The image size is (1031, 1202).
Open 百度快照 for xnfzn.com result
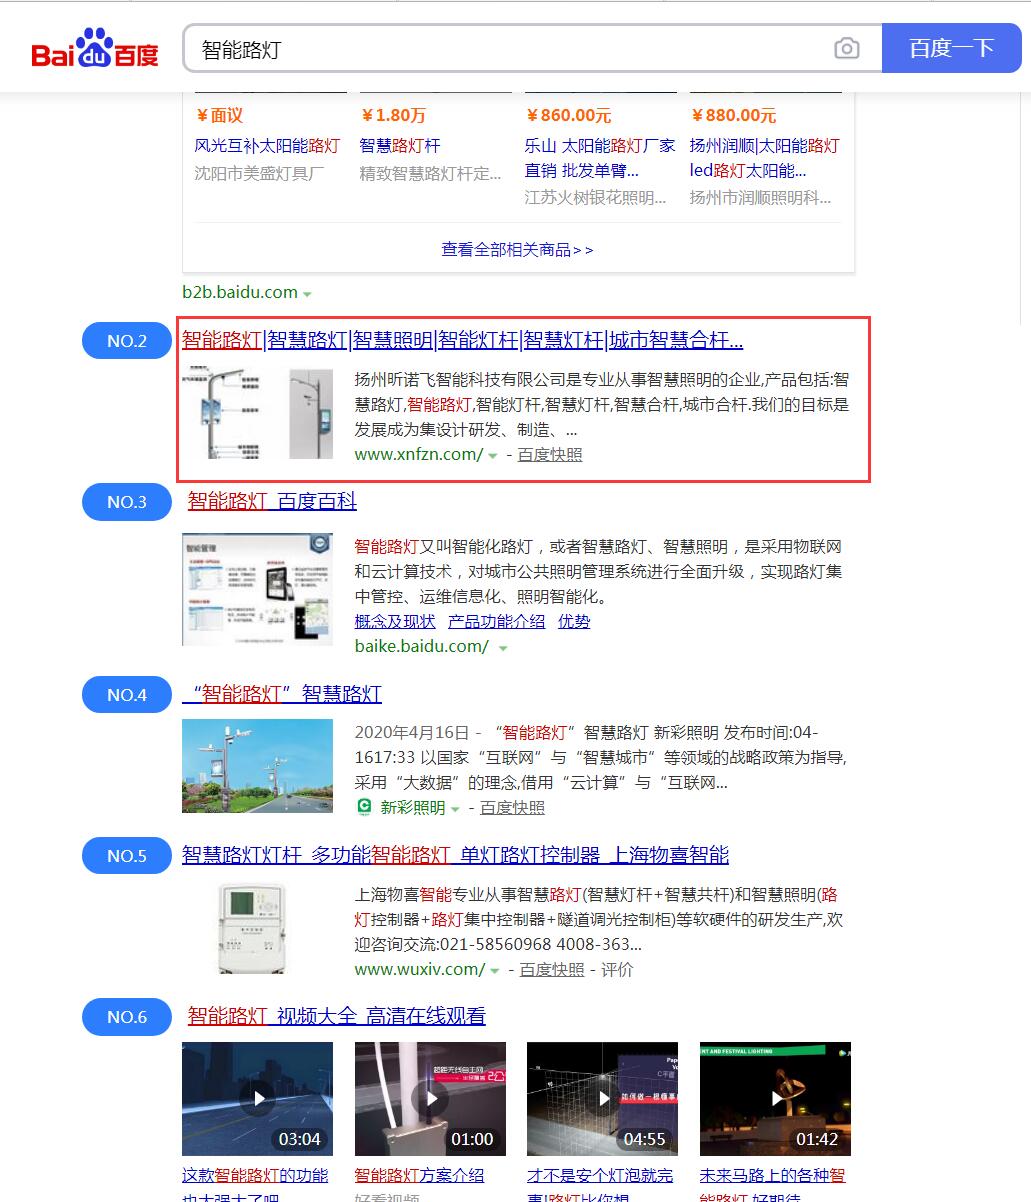point(550,454)
